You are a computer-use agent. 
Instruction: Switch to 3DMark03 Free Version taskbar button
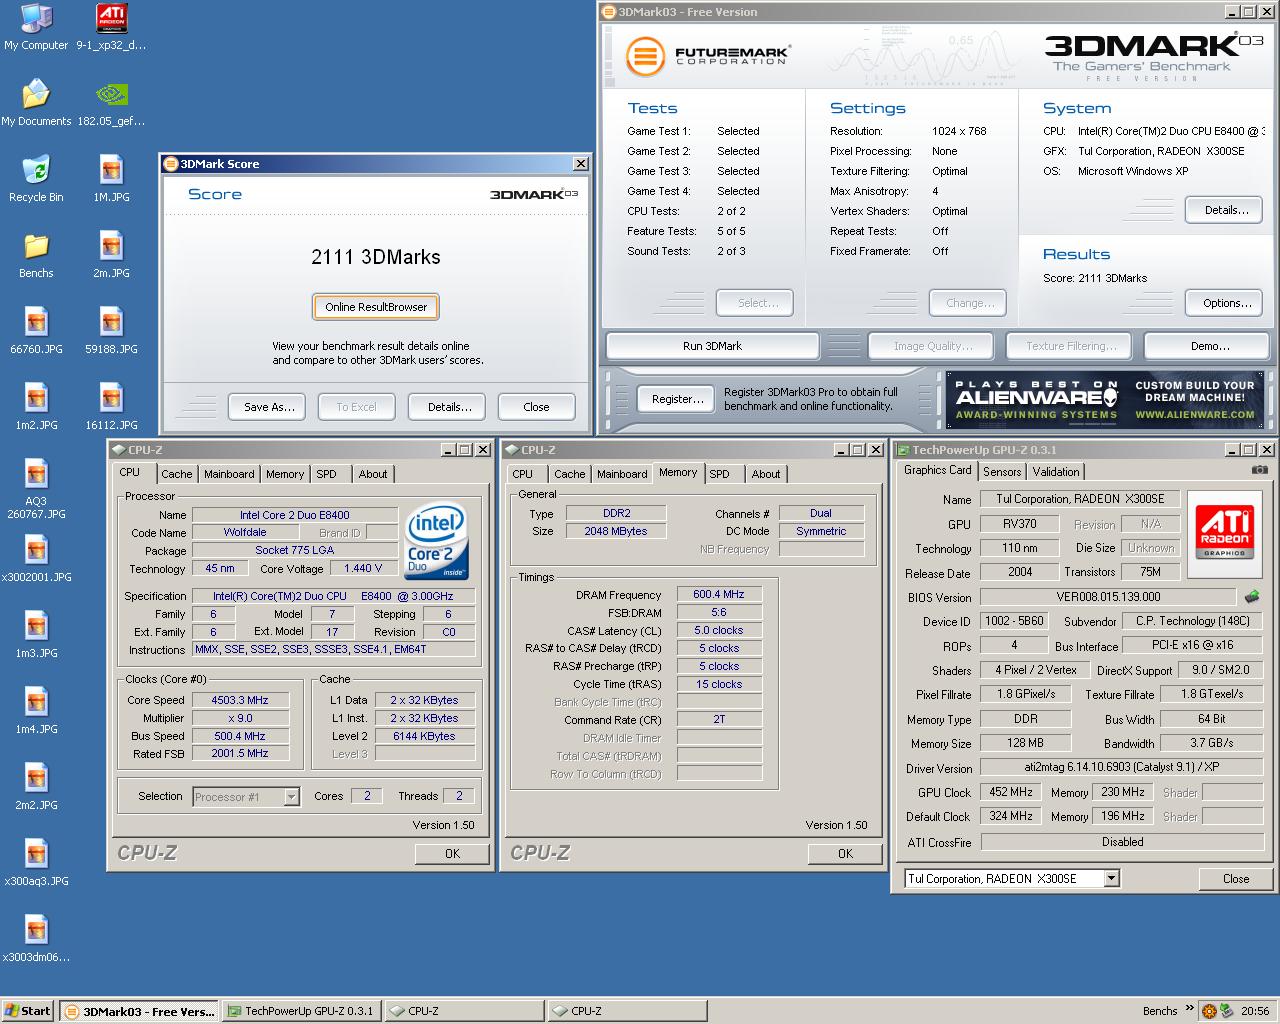(x=139, y=1011)
